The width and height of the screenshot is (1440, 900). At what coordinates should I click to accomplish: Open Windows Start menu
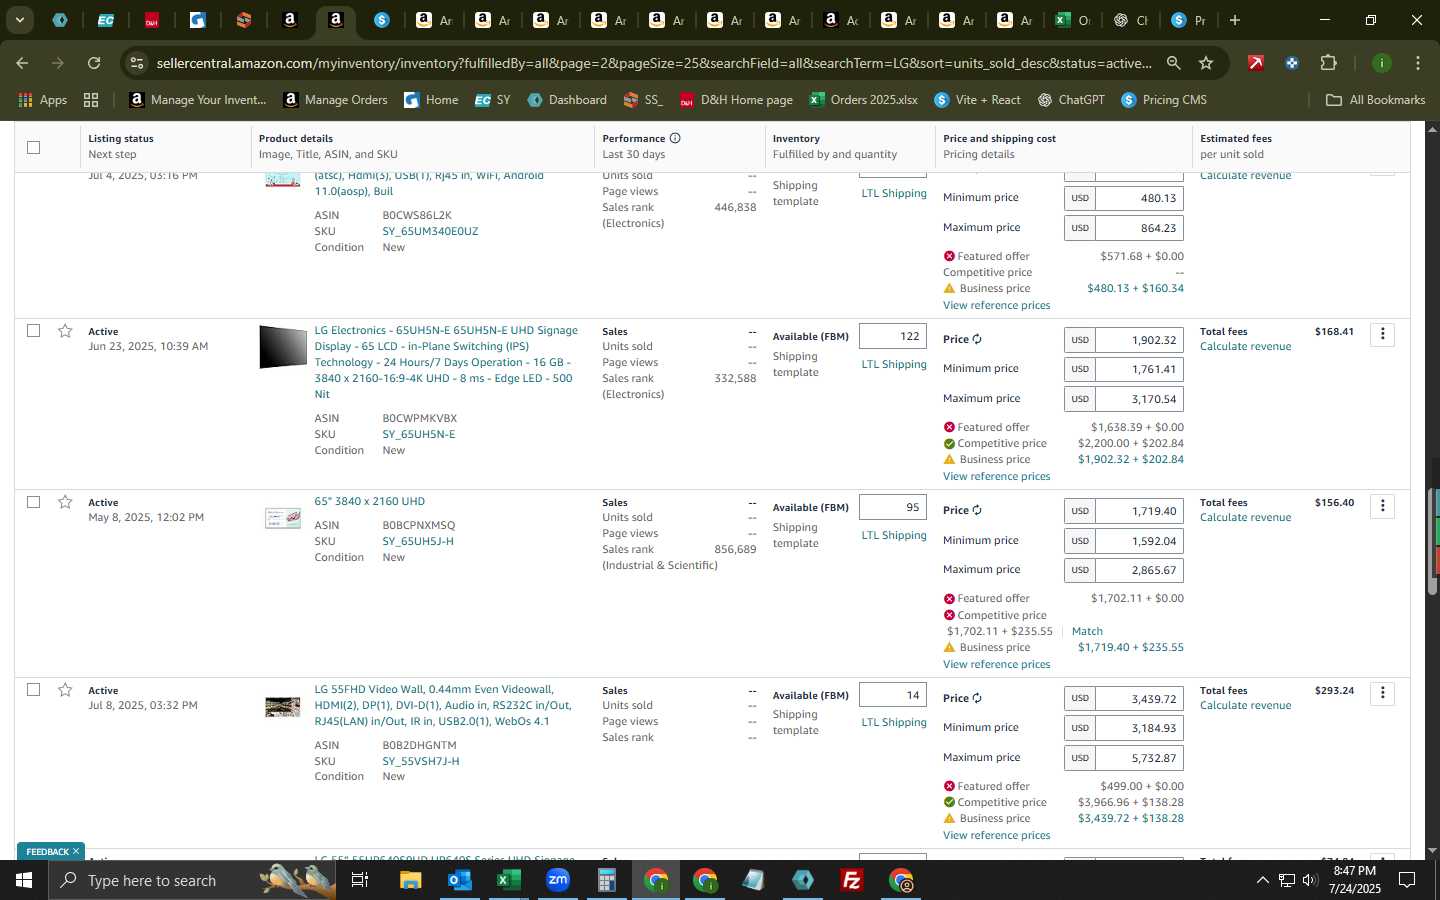[x=24, y=880]
